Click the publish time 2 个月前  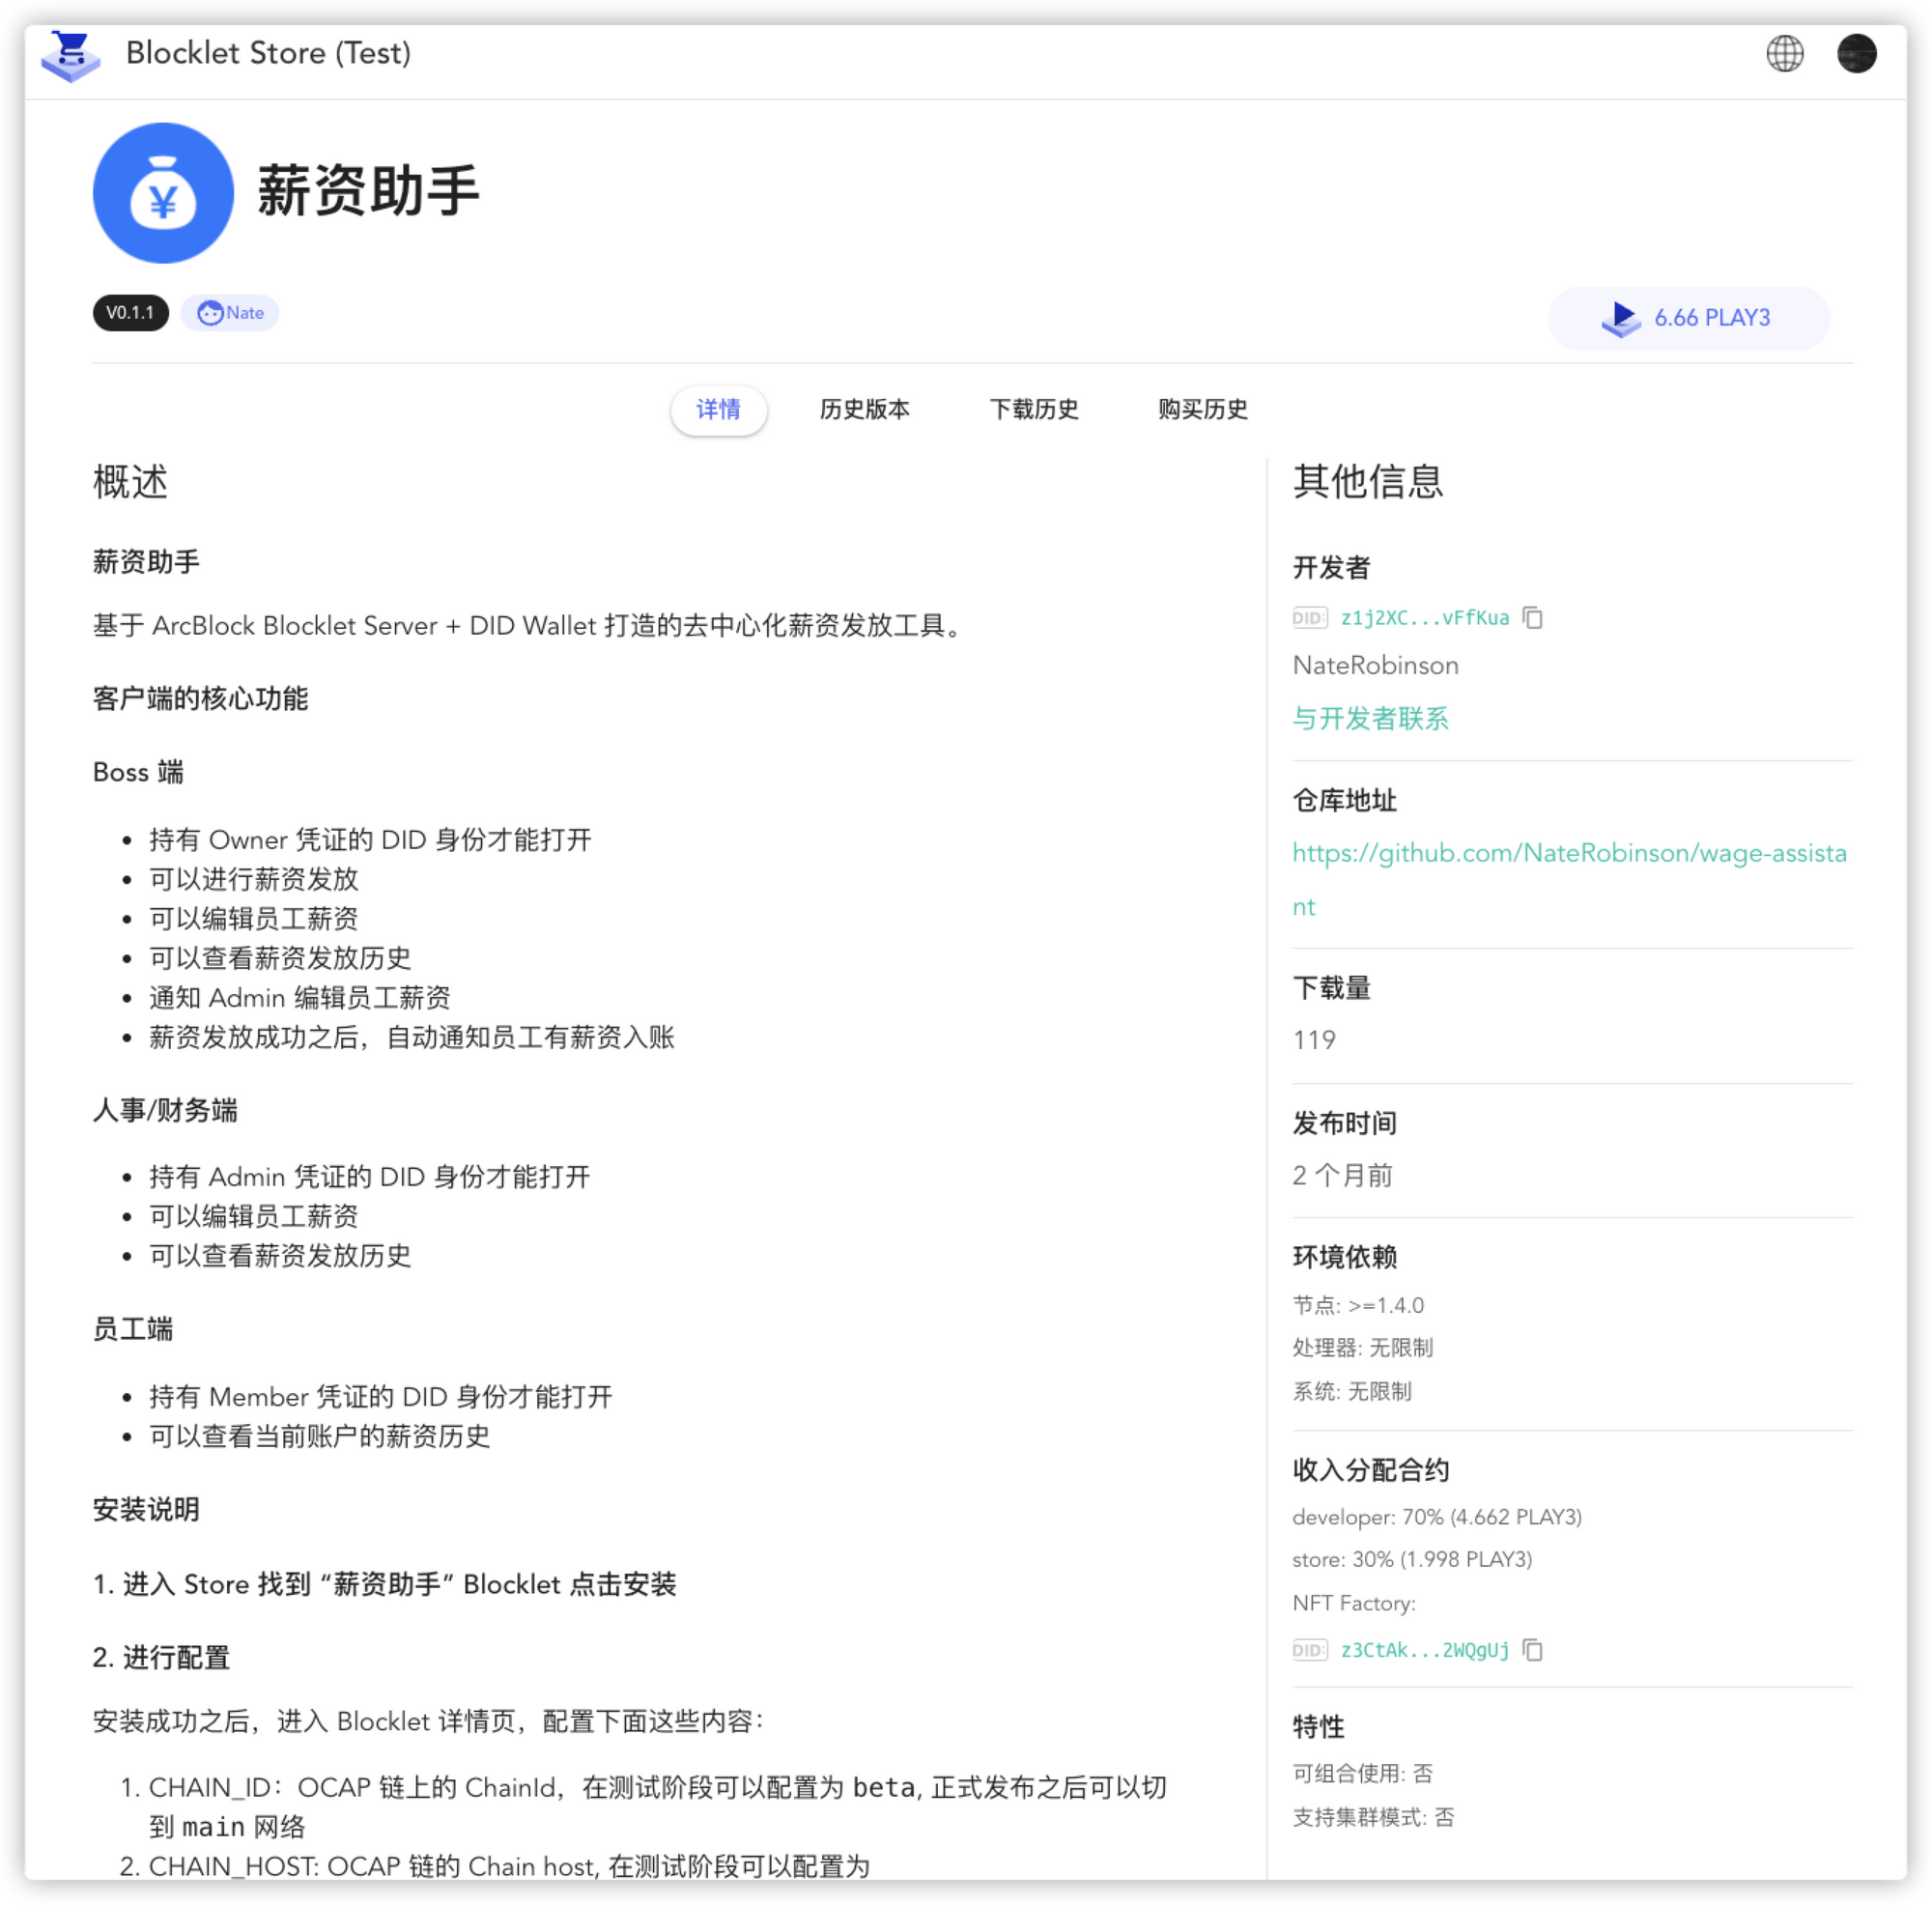pyautogui.click(x=1342, y=1175)
